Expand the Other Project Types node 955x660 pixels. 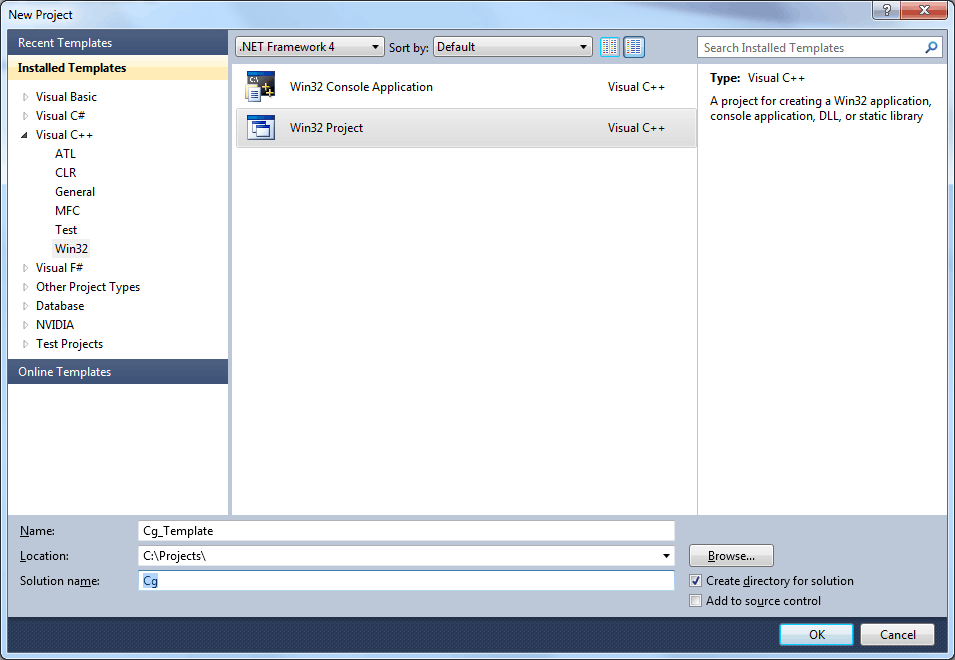[25, 287]
